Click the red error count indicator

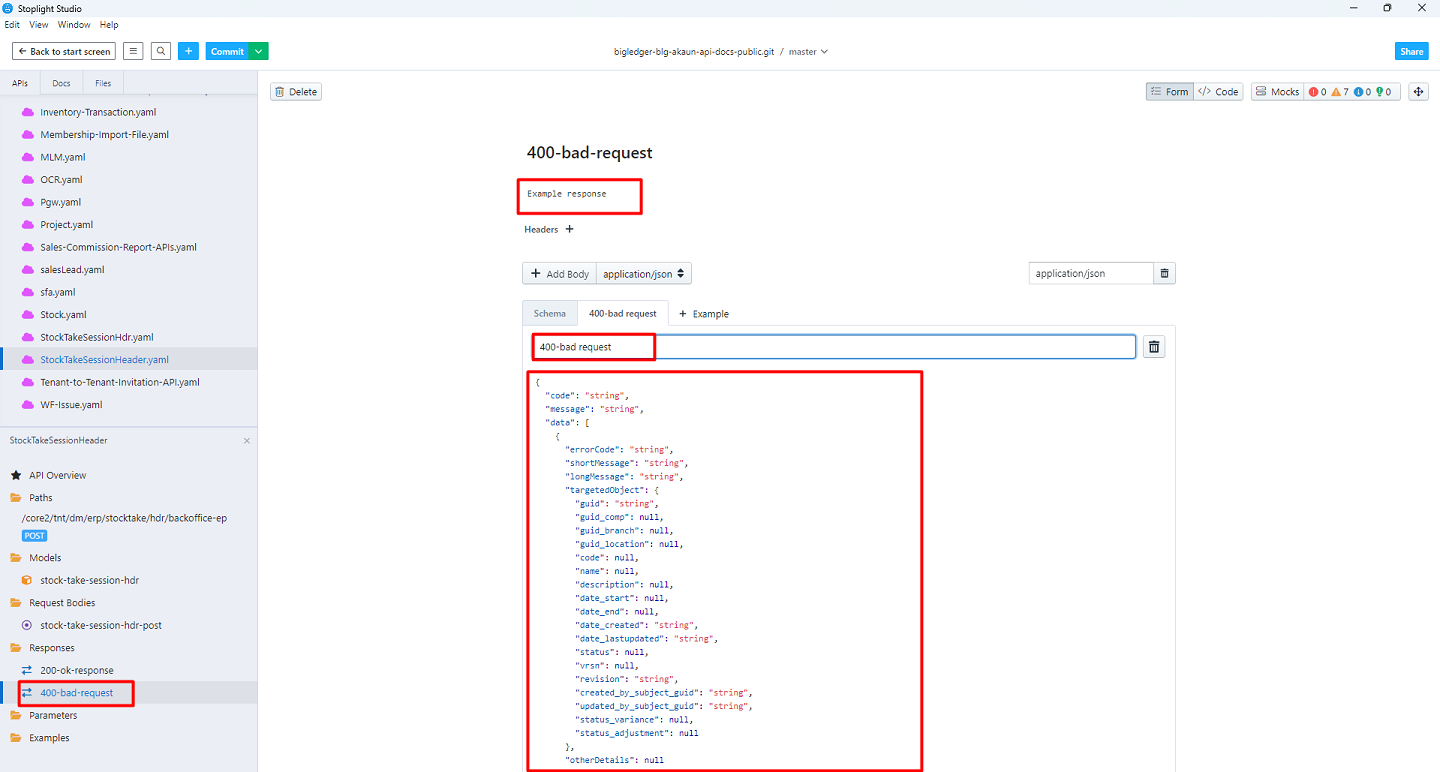(1318, 92)
